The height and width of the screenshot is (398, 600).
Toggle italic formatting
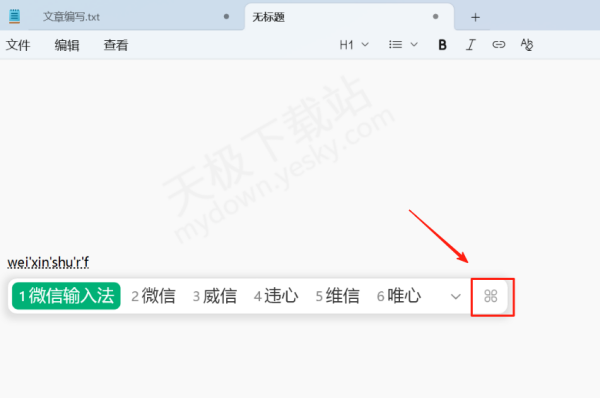pyautogui.click(x=471, y=45)
